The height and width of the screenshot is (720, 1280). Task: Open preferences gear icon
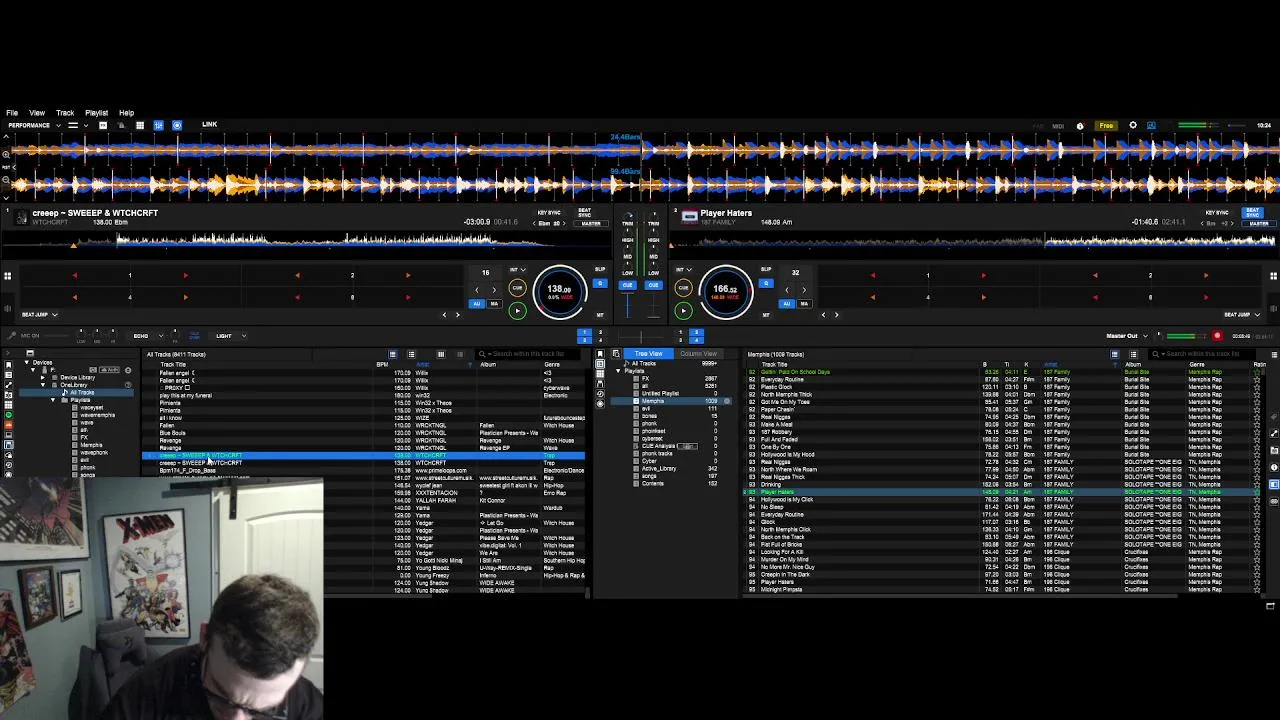[1132, 126]
